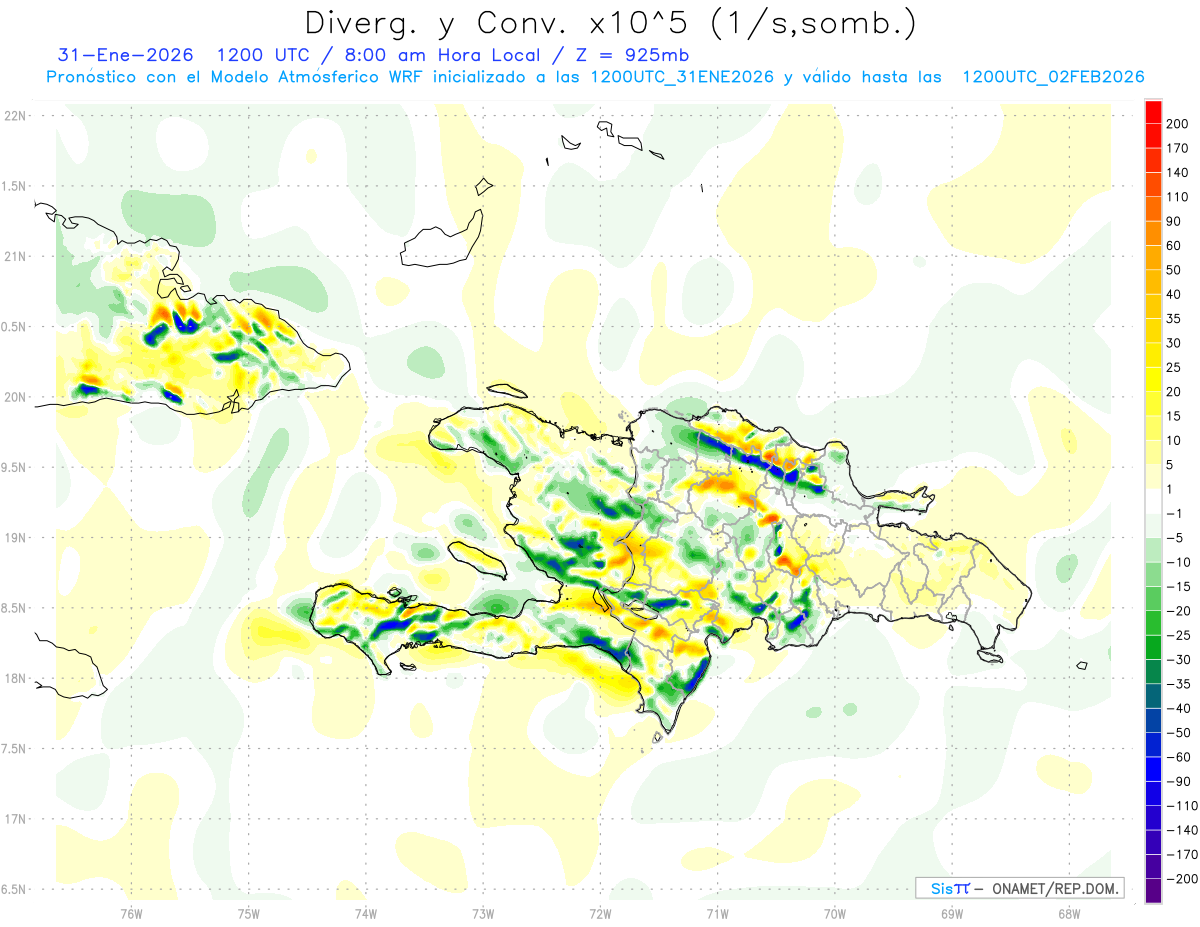Click the dark red swatch above 200

click(x=1153, y=111)
